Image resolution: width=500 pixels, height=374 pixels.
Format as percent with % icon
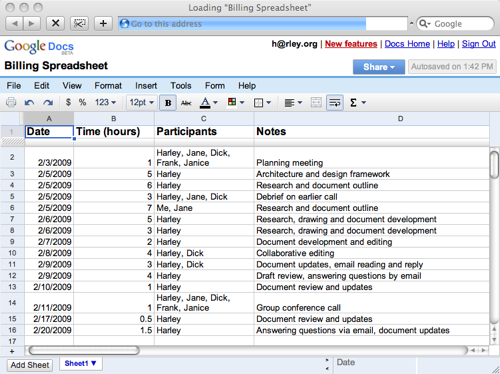pos(82,102)
